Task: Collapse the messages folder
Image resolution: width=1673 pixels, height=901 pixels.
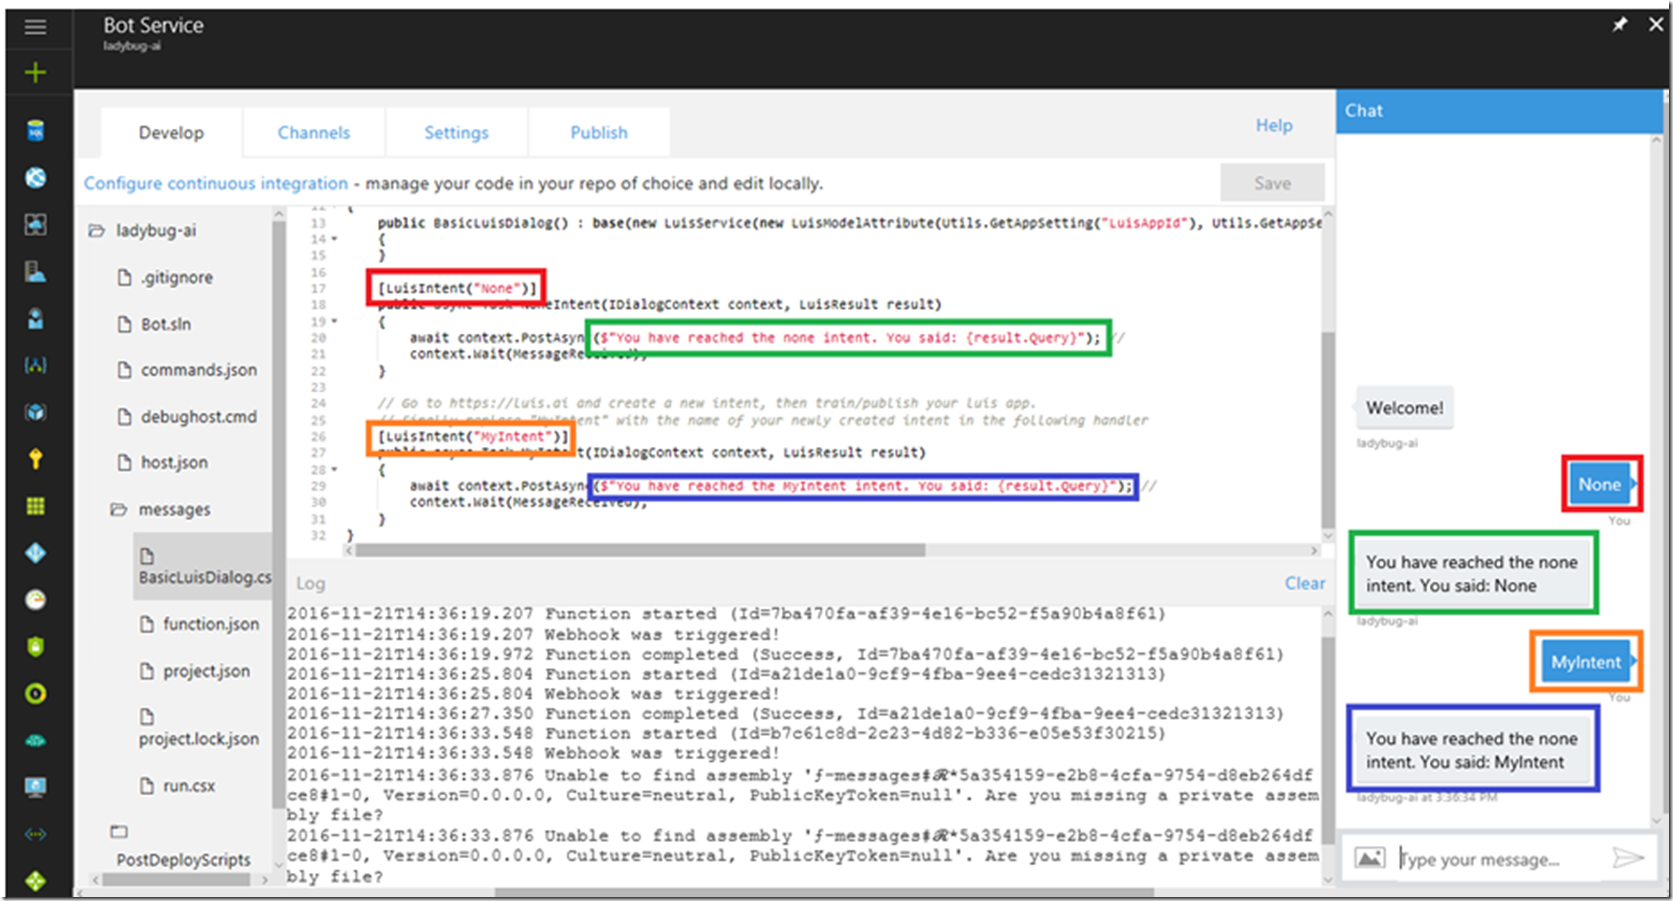Action: tap(118, 509)
